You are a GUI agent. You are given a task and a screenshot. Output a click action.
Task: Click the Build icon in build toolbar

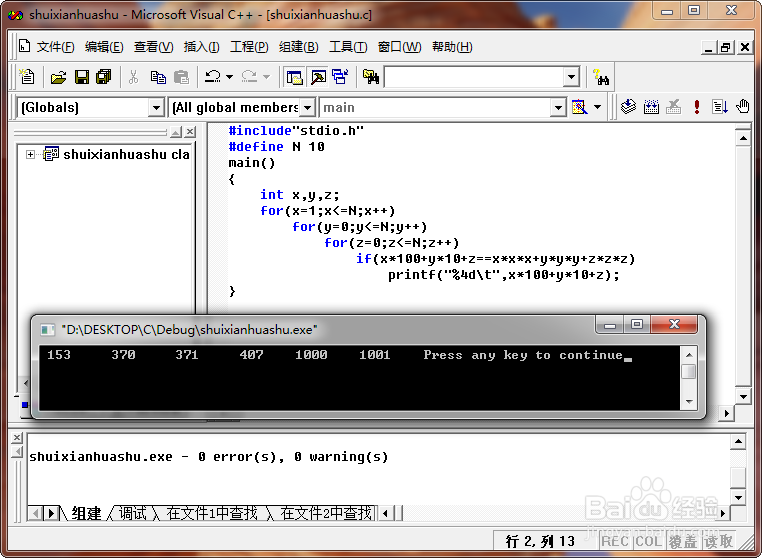point(651,106)
